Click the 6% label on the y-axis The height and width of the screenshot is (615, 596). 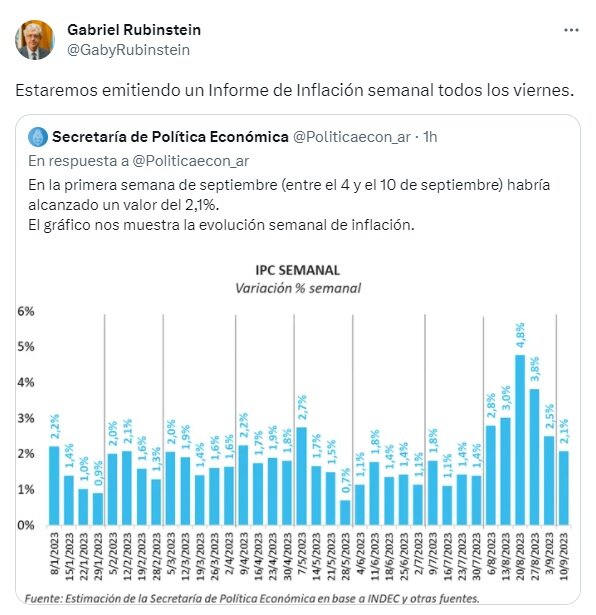pos(26,311)
